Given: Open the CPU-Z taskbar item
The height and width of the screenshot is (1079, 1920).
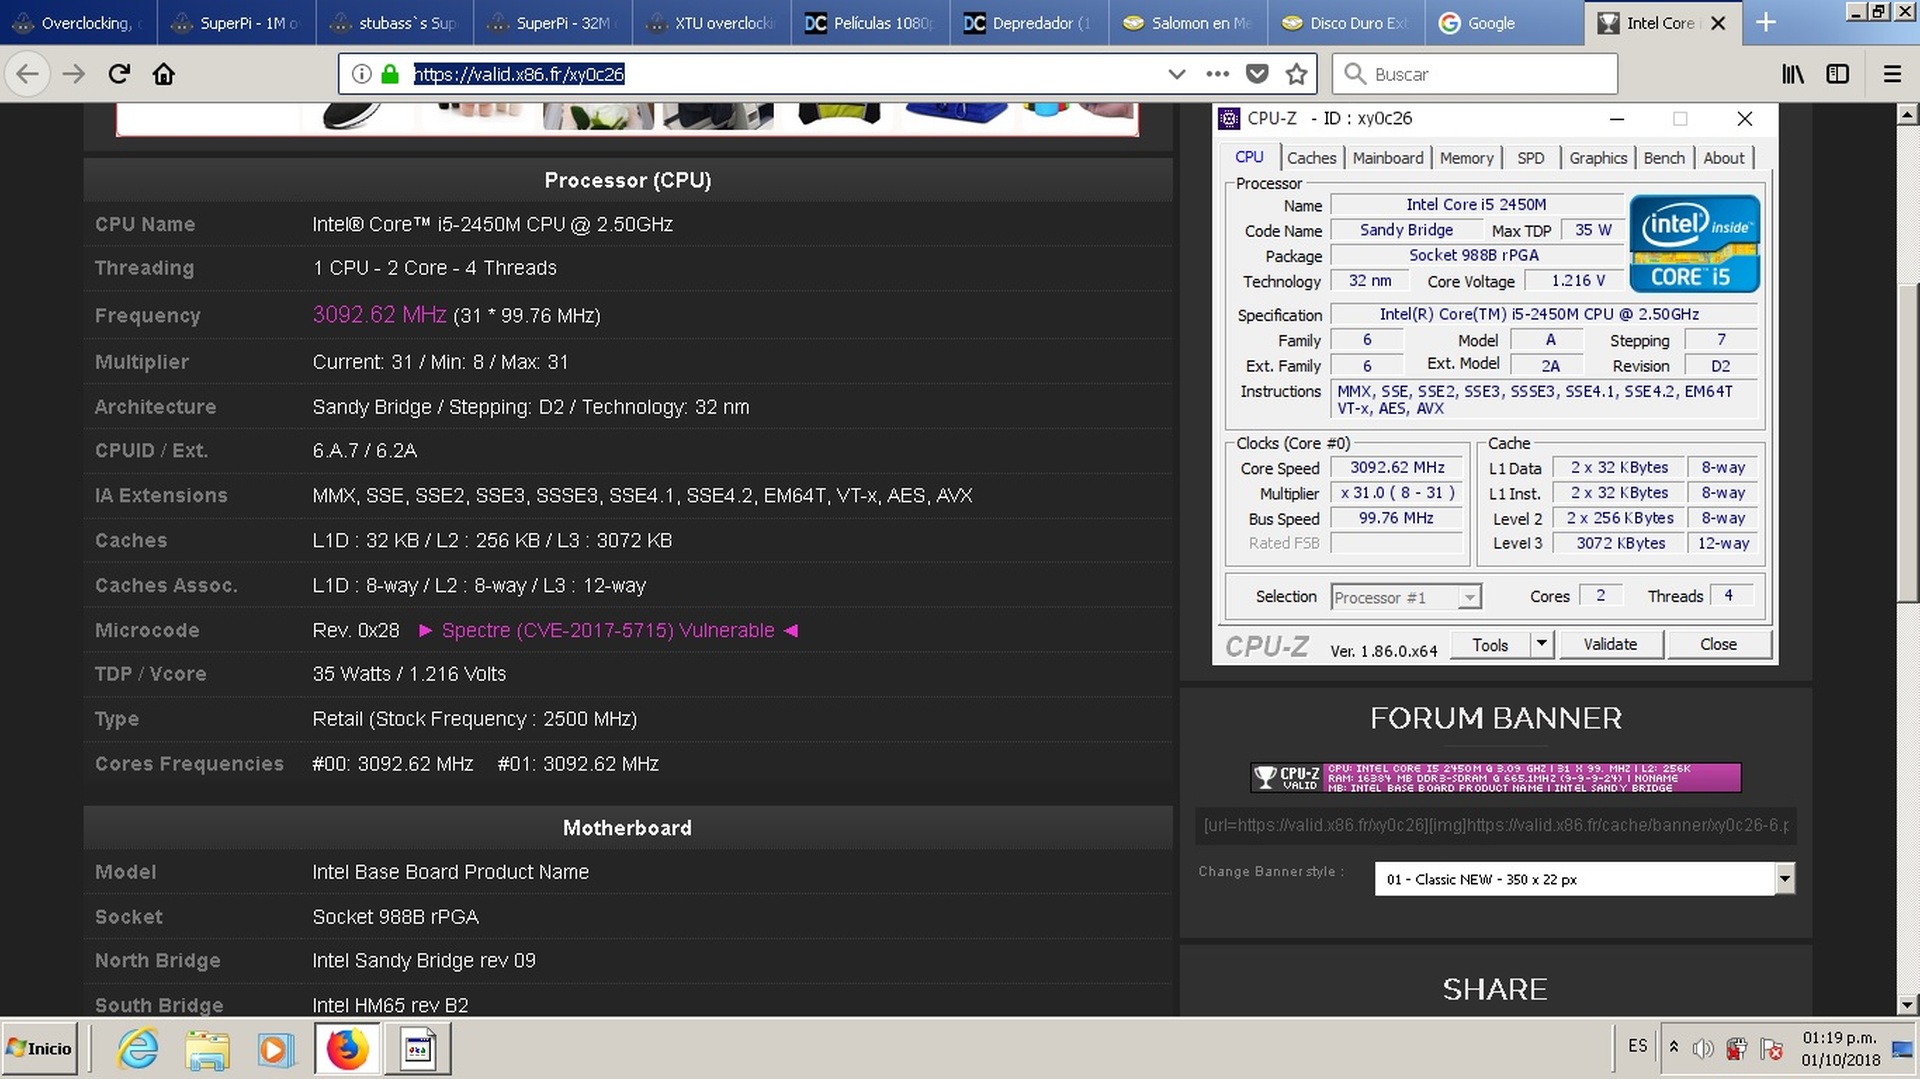Looking at the screenshot, I should pyautogui.click(x=418, y=1049).
